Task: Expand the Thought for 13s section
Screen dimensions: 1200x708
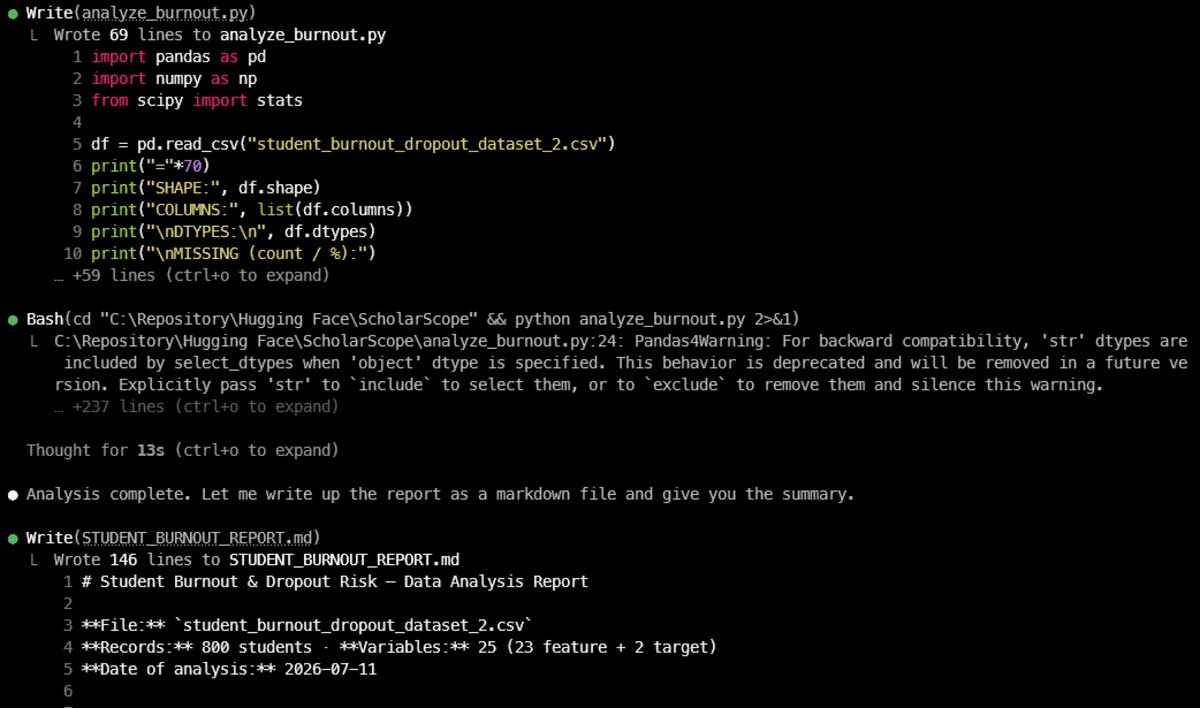Action: pyautogui.click(x=183, y=451)
